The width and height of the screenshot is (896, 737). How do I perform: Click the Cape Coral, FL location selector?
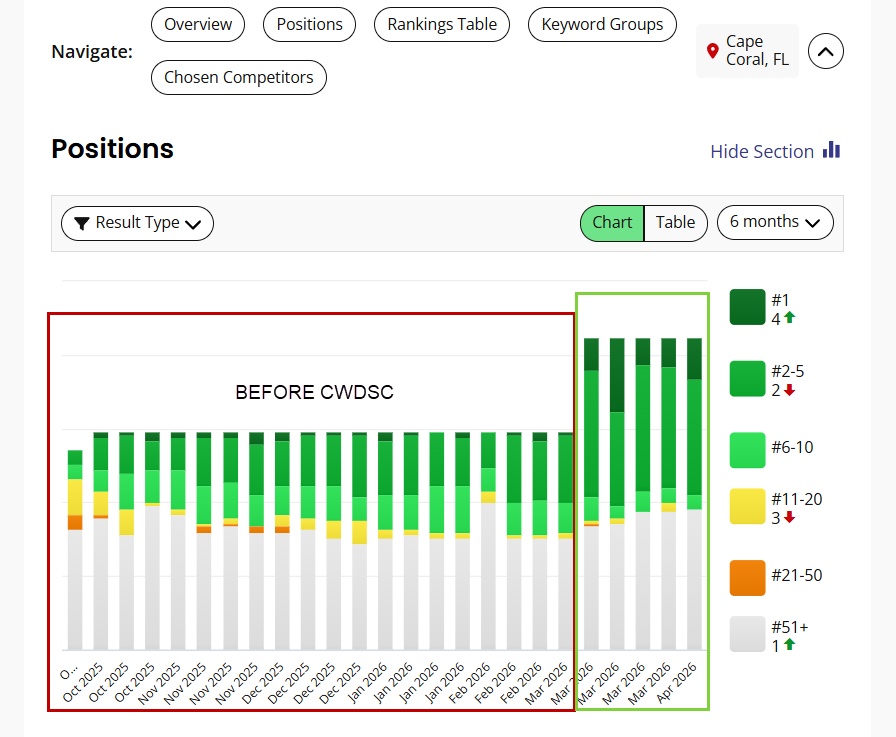click(x=747, y=51)
